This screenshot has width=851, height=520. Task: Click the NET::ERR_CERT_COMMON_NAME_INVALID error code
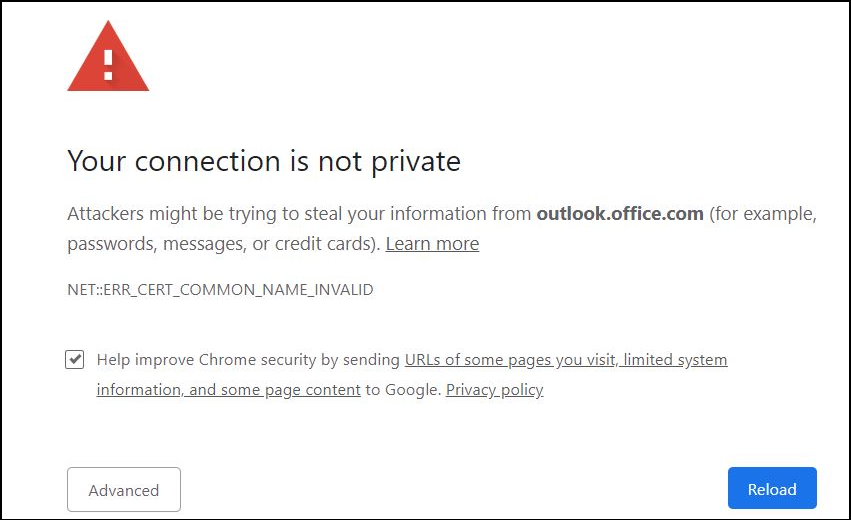tap(220, 290)
